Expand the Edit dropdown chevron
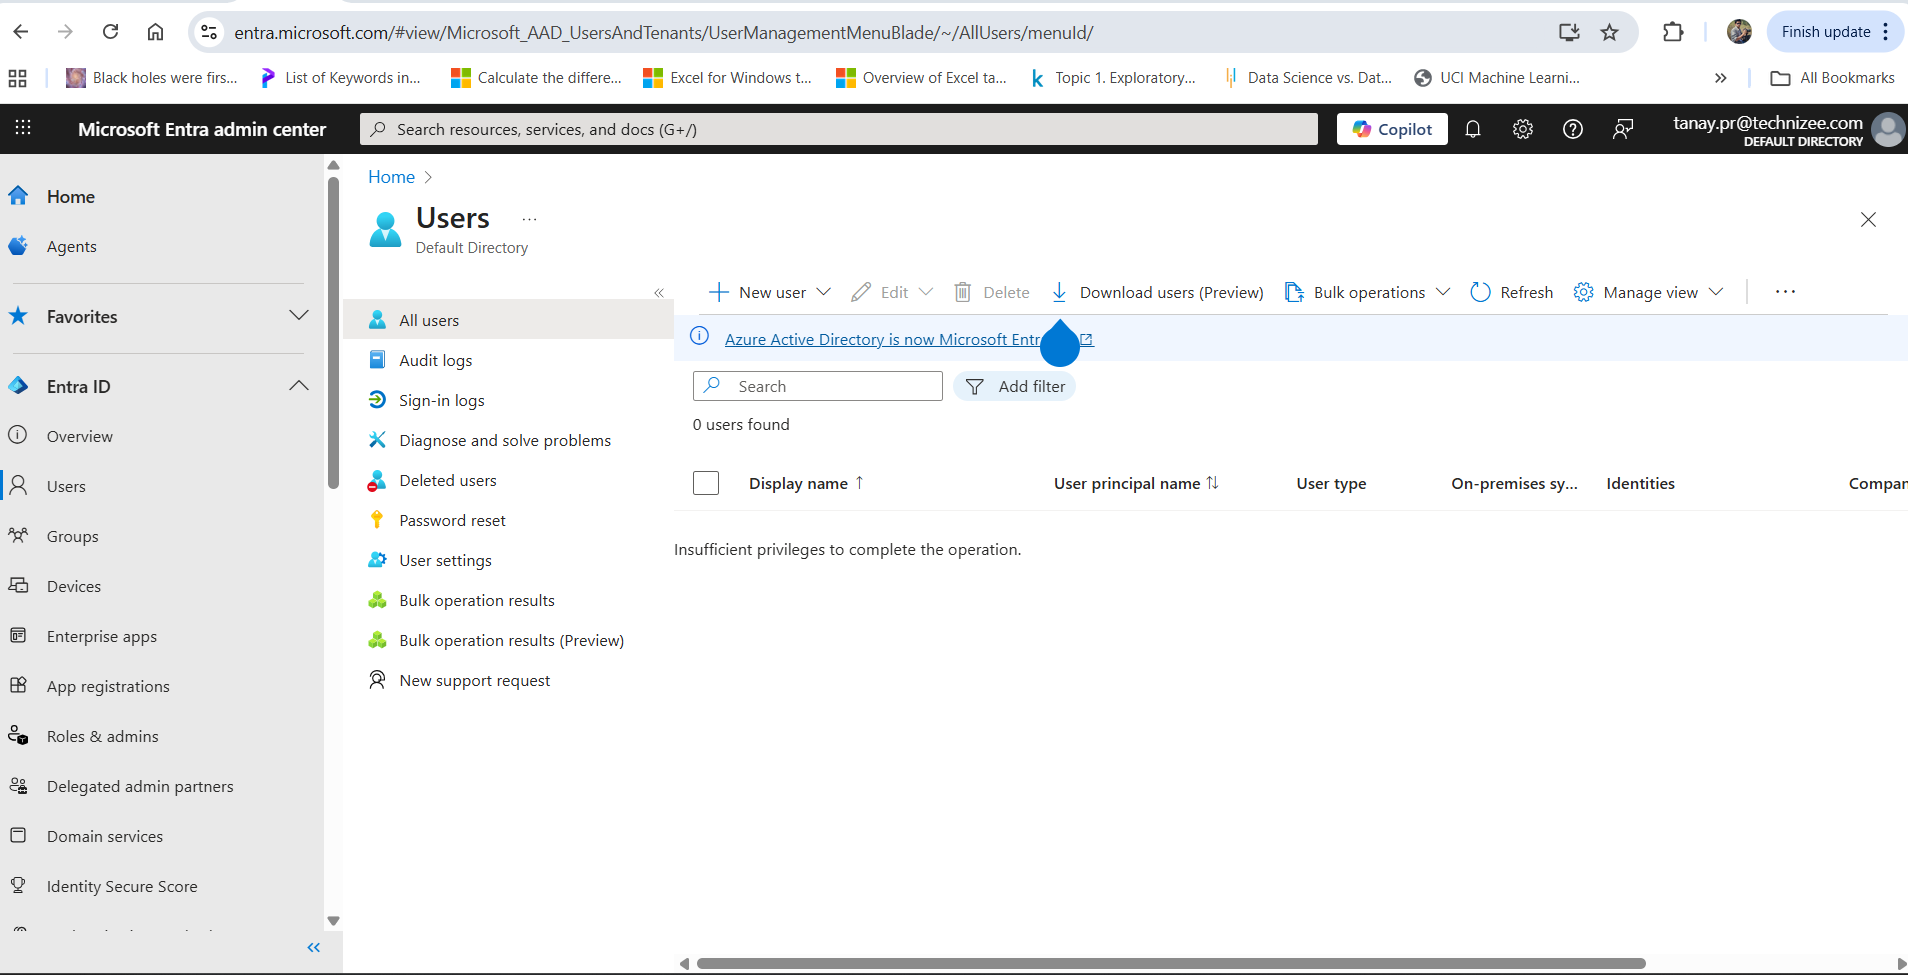The width and height of the screenshot is (1908, 975). pyautogui.click(x=926, y=292)
